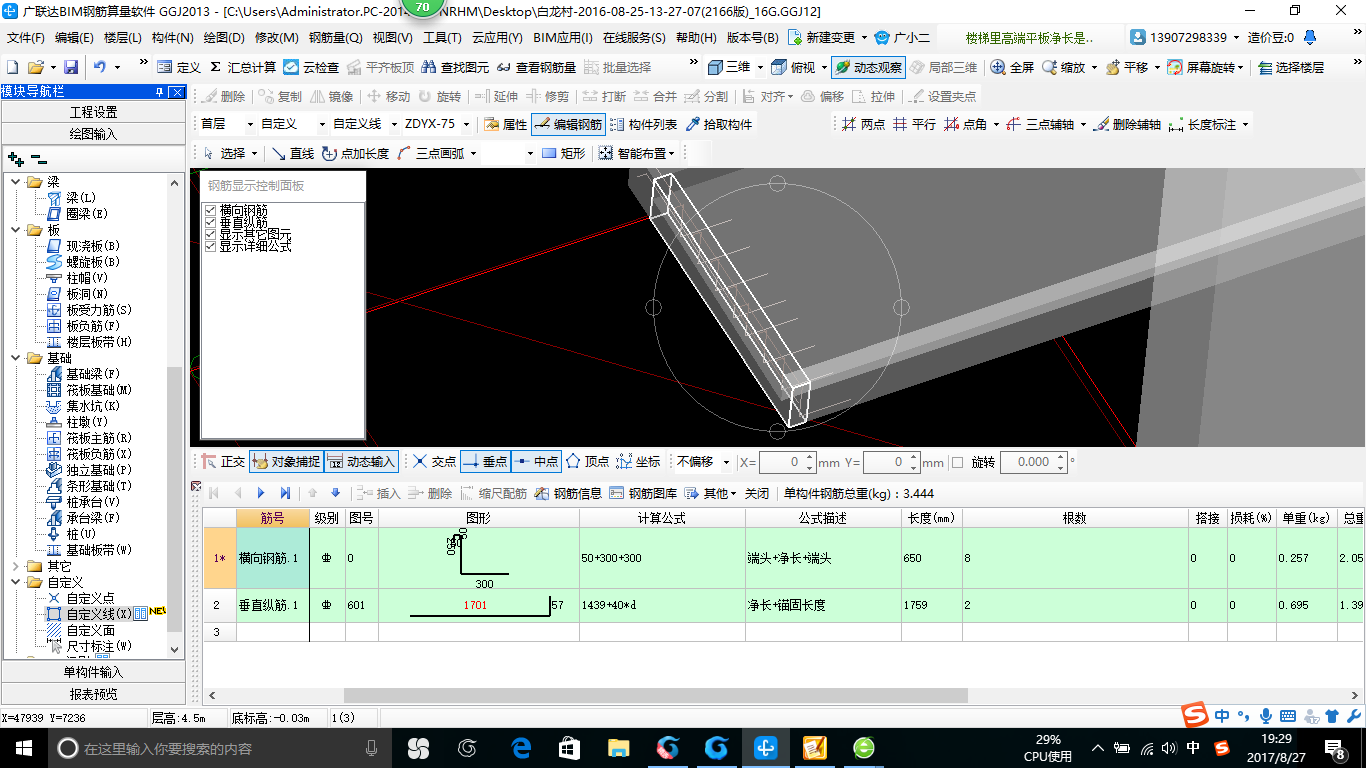Image resolution: width=1366 pixels, height=768 pixels.
Task: Click 关闭 in rebar toolbar
Action: point(757,493)
